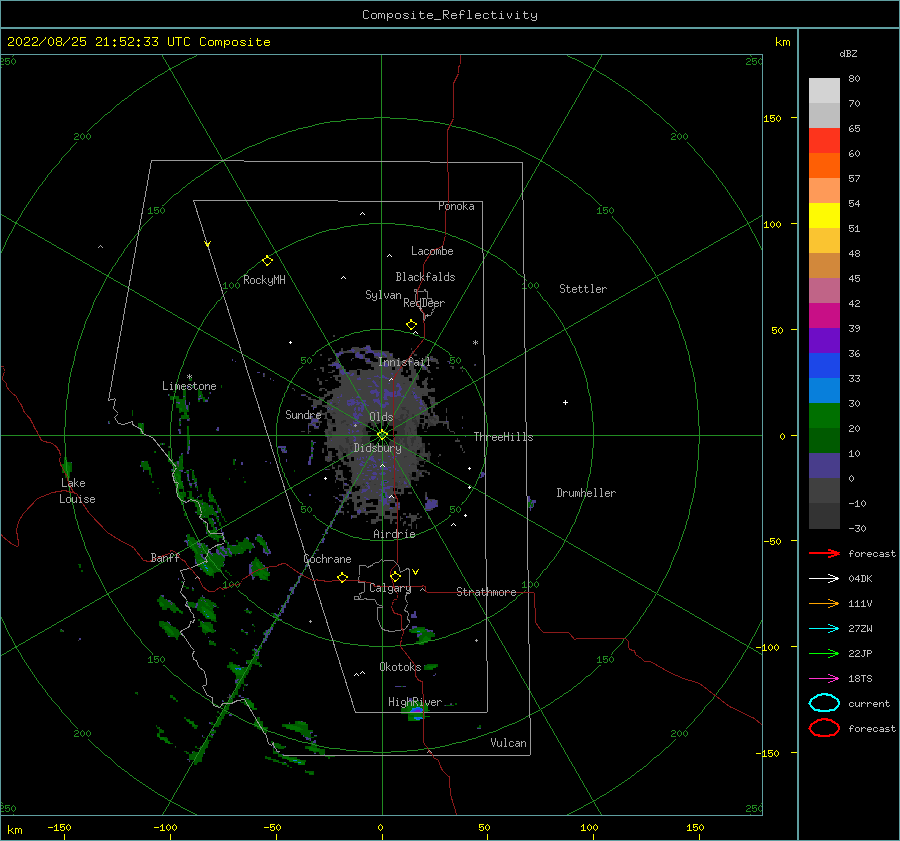Screen dimensions: 900x841
Task: Click the red forecast ellipse legend icon
Action: point(824,728)
